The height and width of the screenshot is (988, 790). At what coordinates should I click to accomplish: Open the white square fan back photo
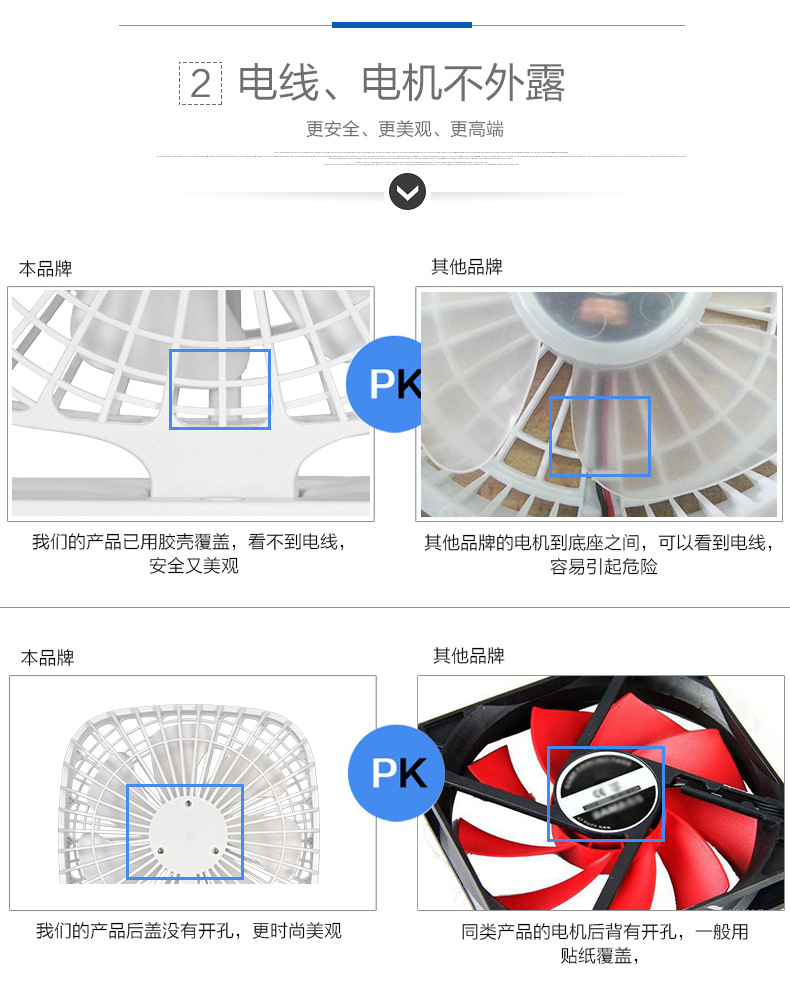pos(193,793)
